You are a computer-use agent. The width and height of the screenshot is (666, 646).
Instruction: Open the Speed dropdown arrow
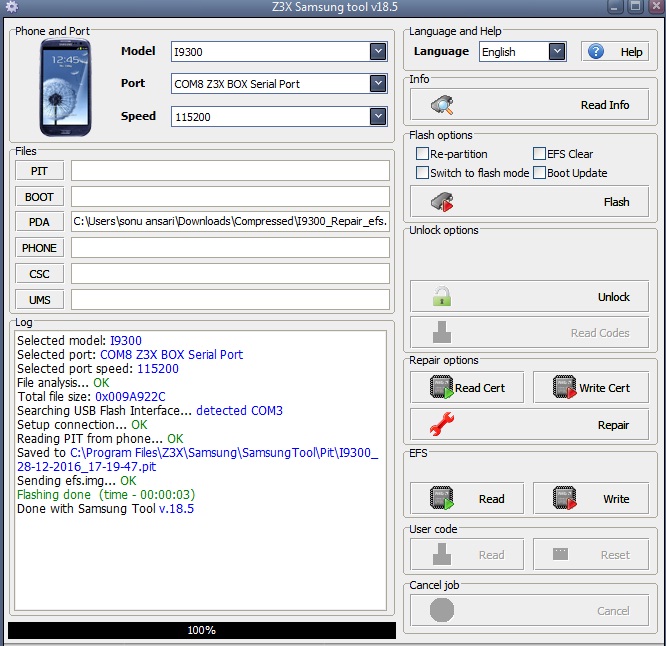[378, 116]
